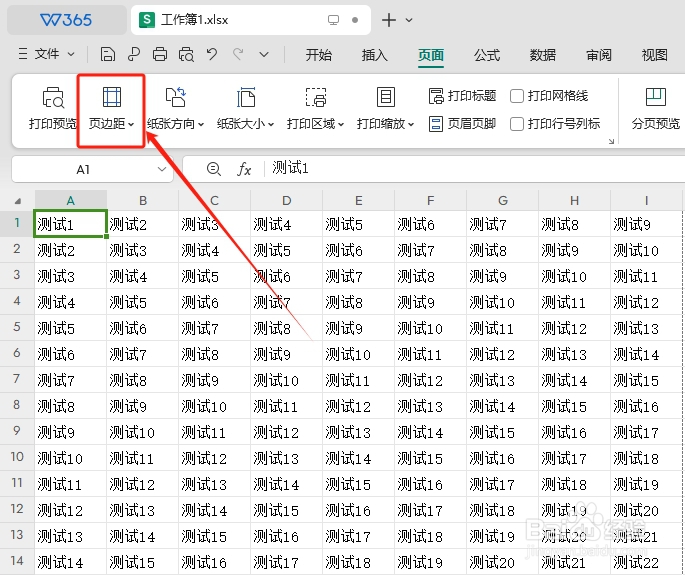Switch to the 数据 tab

coord(543,55)
